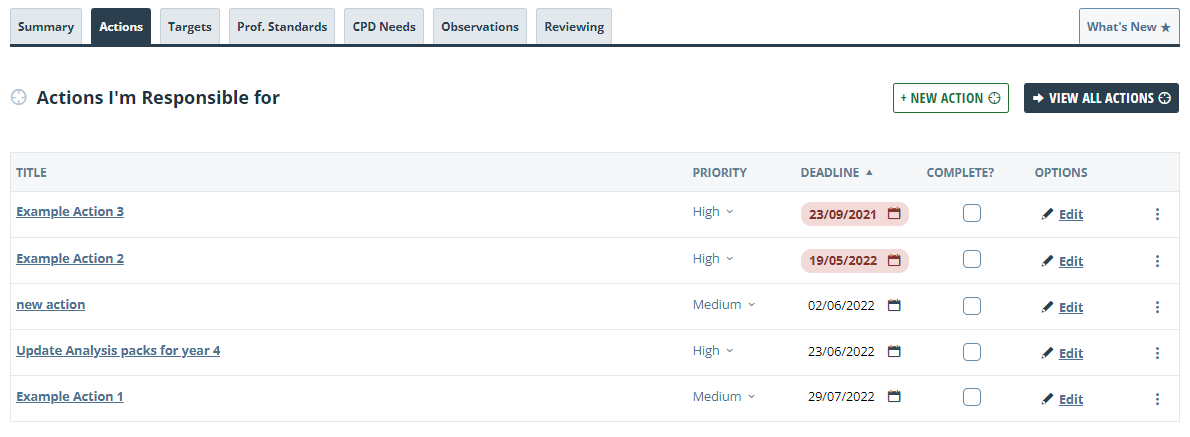Click pencil icon in new action row
This screenshot has width=1190, height=437.
click(1047, 307)
